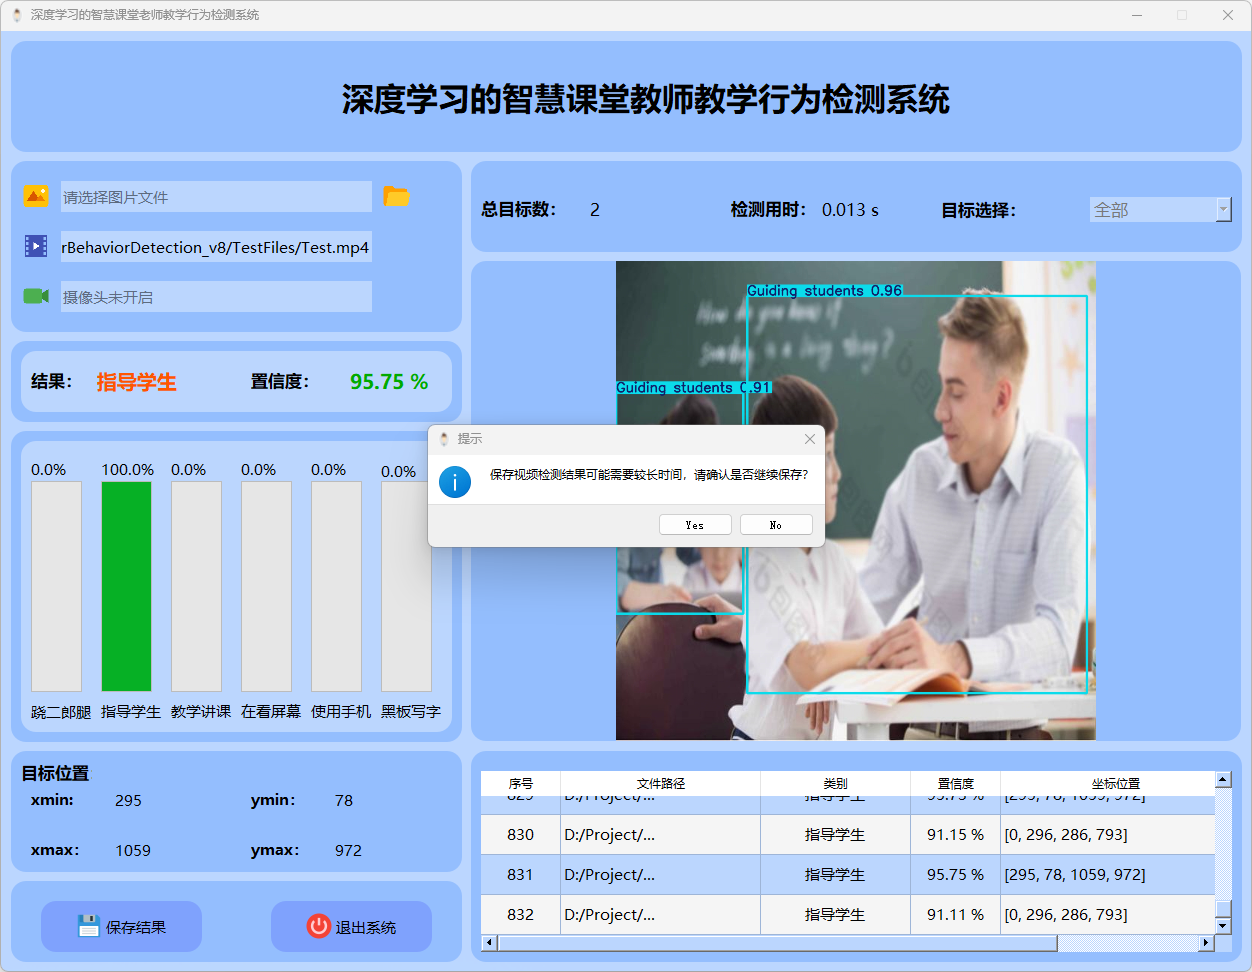
Task: Click the ymax value 972
Action: [348, 850]
